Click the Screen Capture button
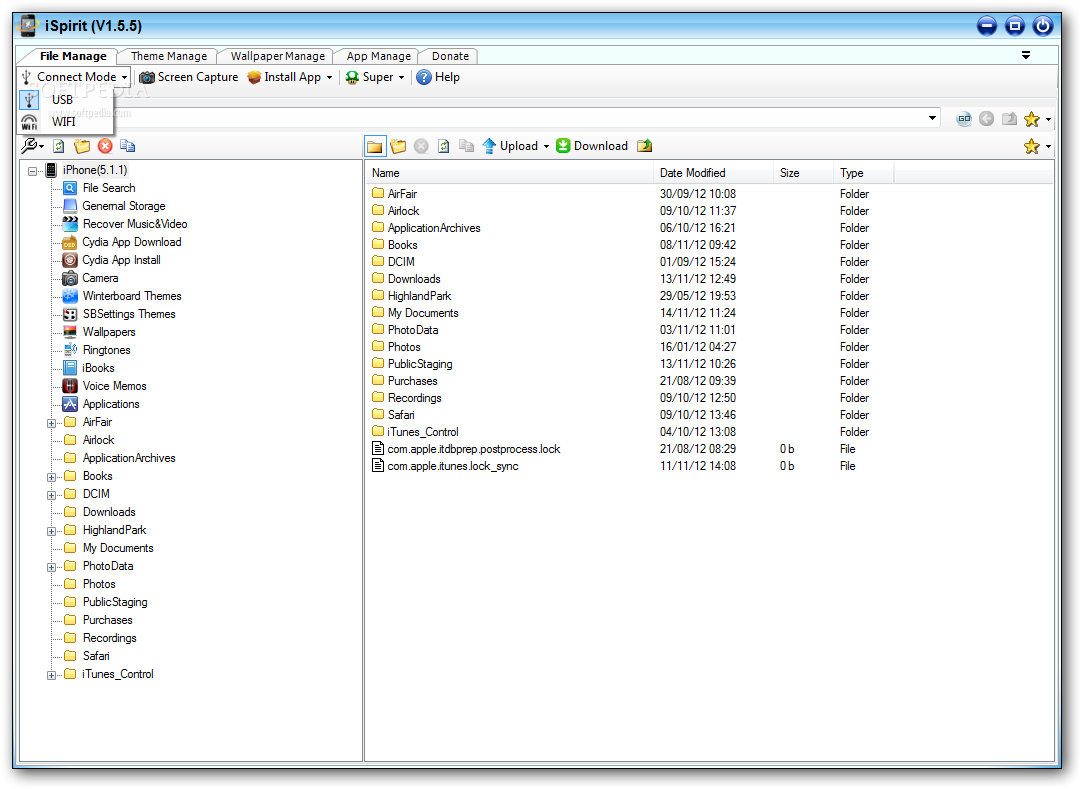 pos(188,77)
